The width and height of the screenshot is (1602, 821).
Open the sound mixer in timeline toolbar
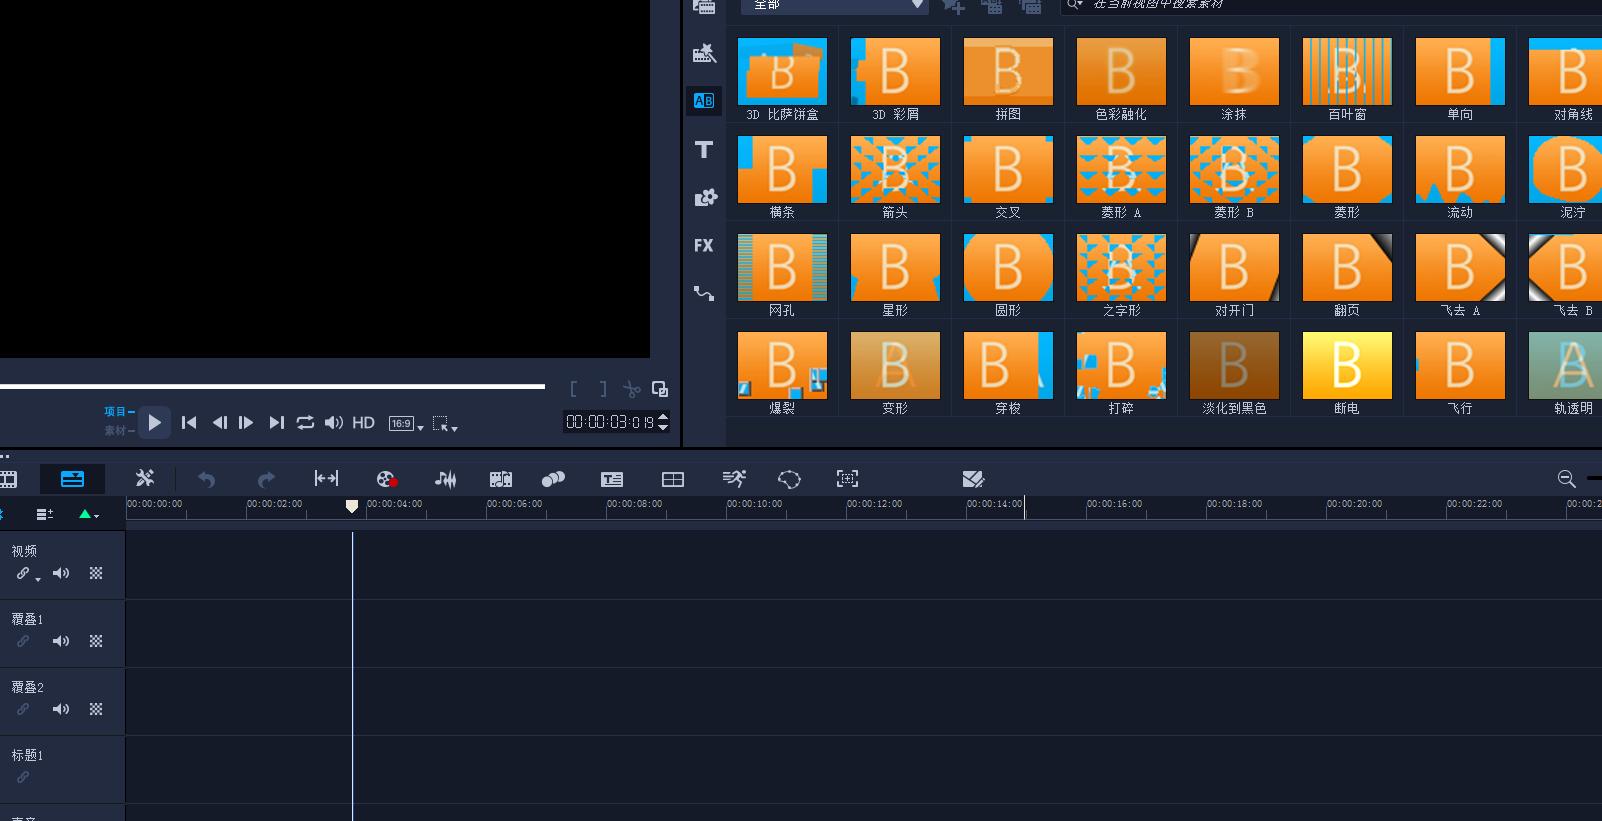(445, 479)
